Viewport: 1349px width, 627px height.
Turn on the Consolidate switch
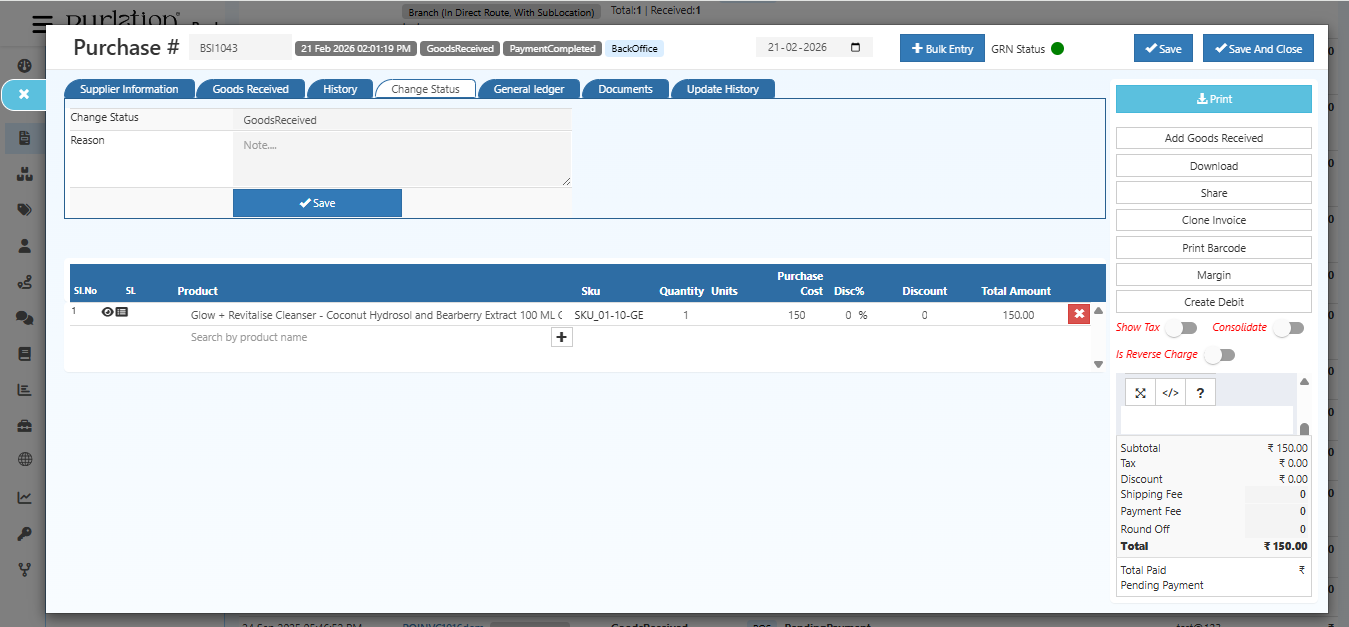point(1289,327)
